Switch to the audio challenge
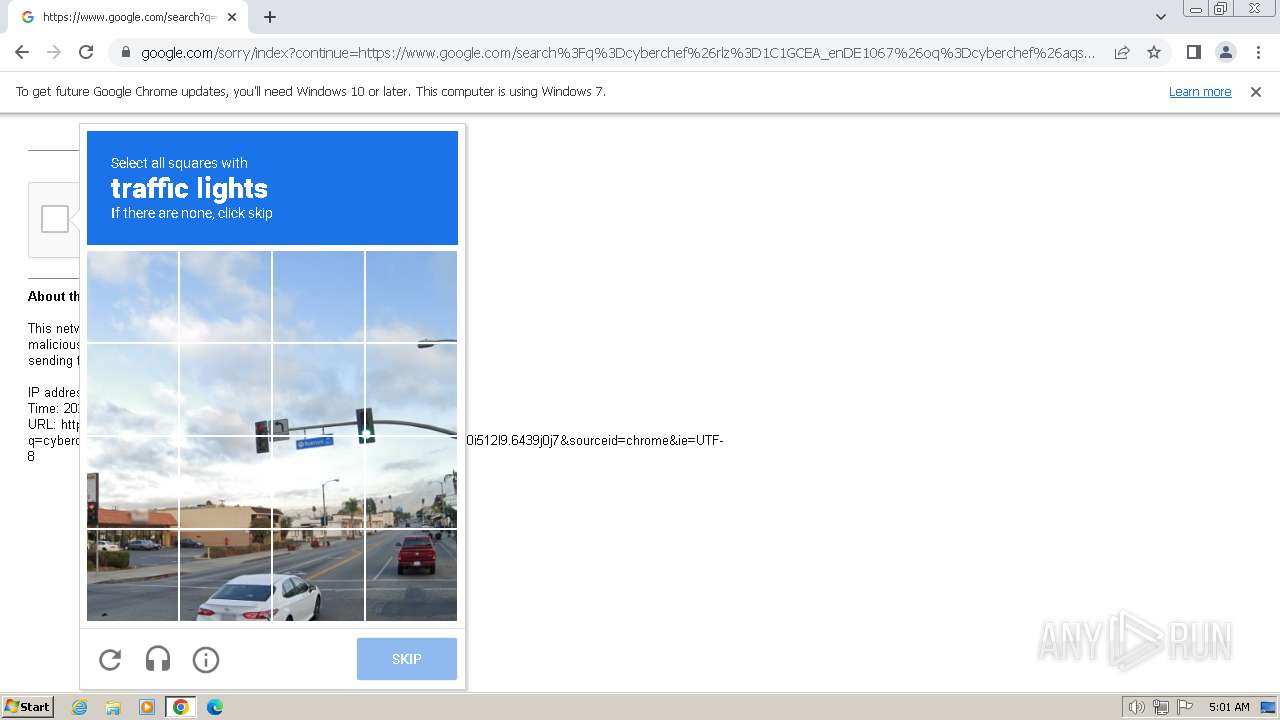The width and height of the screenshot is (1280, 720). tap(158, 659)
